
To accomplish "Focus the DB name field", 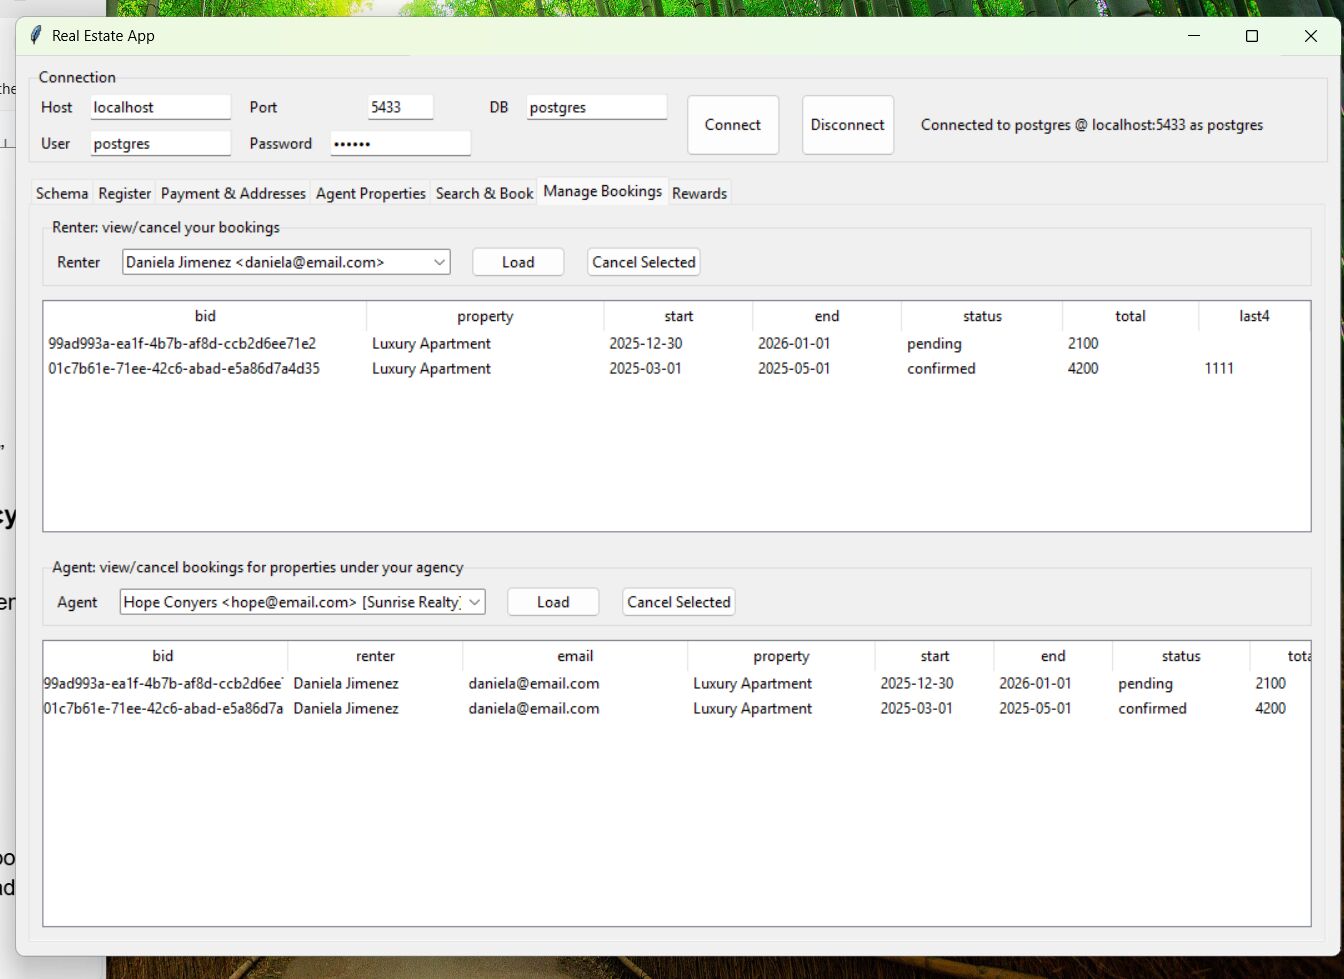I will pyautogui.click(x=596, y=107).
